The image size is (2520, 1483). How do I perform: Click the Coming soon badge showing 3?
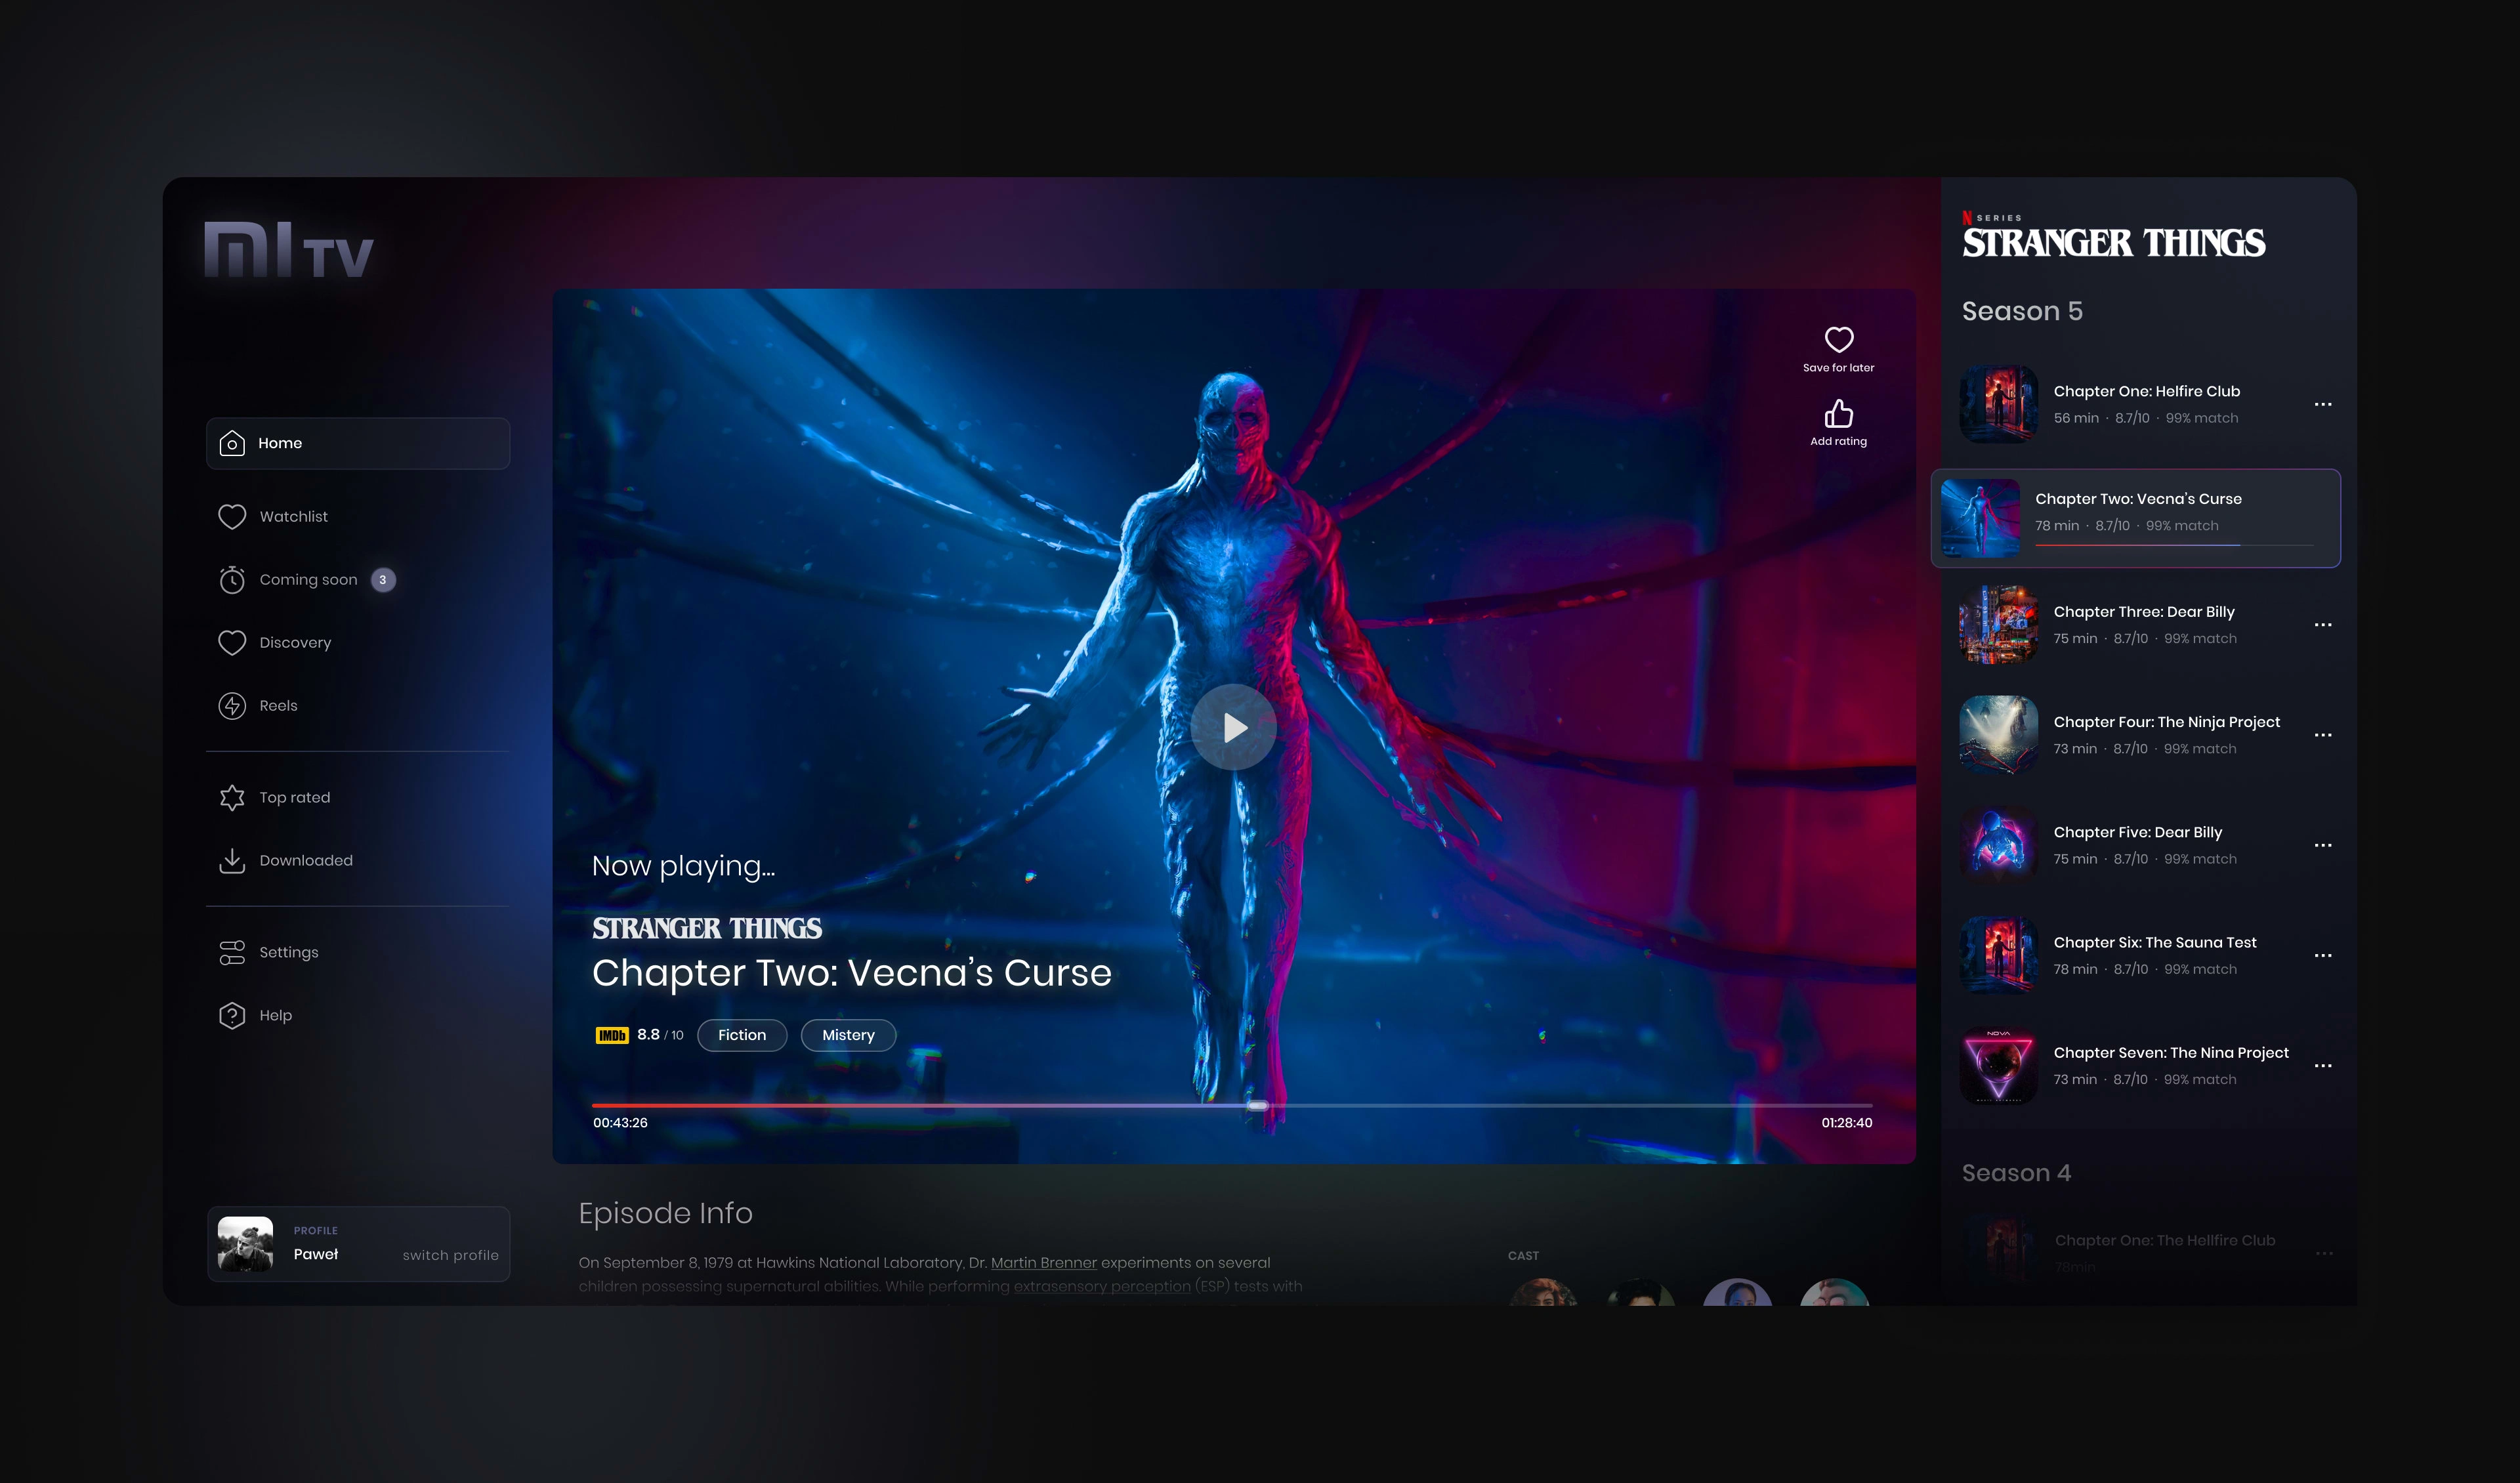383,580
